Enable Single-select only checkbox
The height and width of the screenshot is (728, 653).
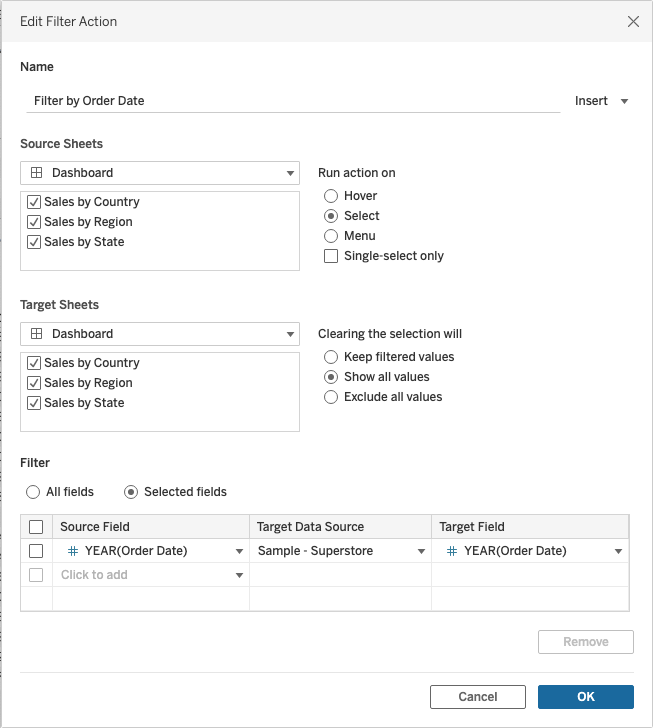(332, 256)
